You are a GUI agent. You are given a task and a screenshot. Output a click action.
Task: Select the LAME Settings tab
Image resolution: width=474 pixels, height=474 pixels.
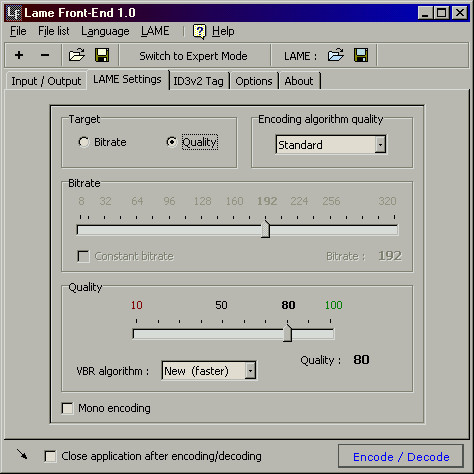click(127, 79)
